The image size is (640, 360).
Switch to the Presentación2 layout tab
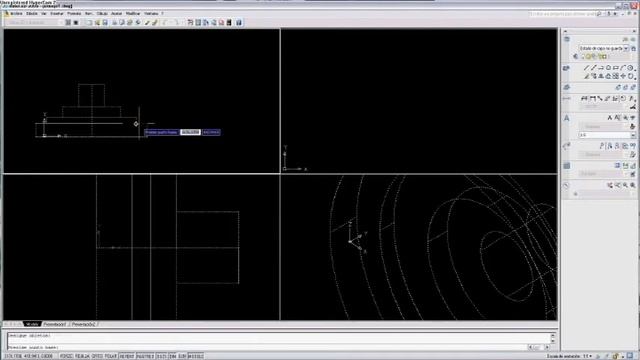point(83,324)
